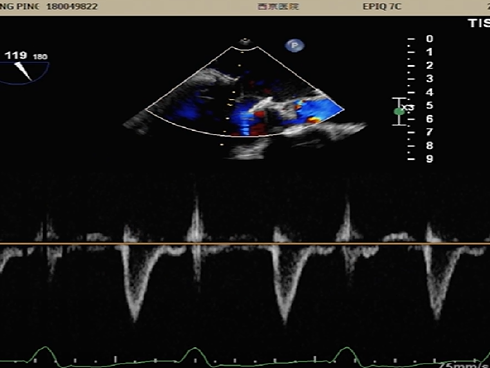The image size is (490, 368).
Task: Click the orange Doppler baseline
Action: pos(245,244)
